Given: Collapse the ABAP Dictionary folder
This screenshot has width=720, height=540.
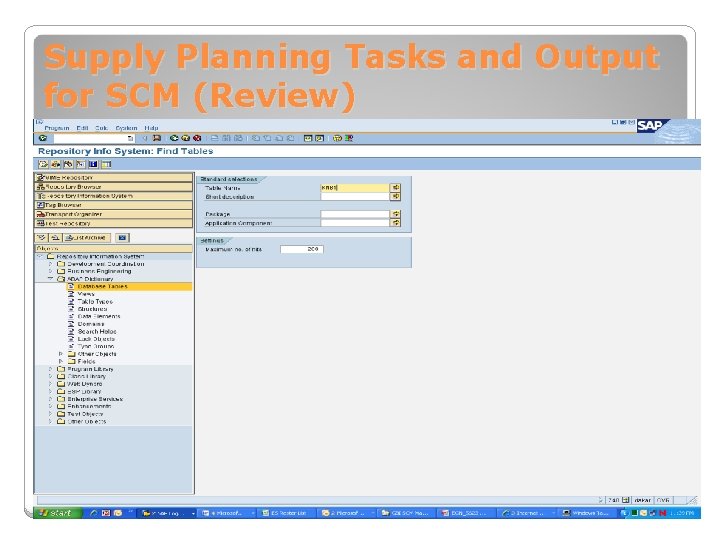Looking at the screenshot, I should (51, 279).
